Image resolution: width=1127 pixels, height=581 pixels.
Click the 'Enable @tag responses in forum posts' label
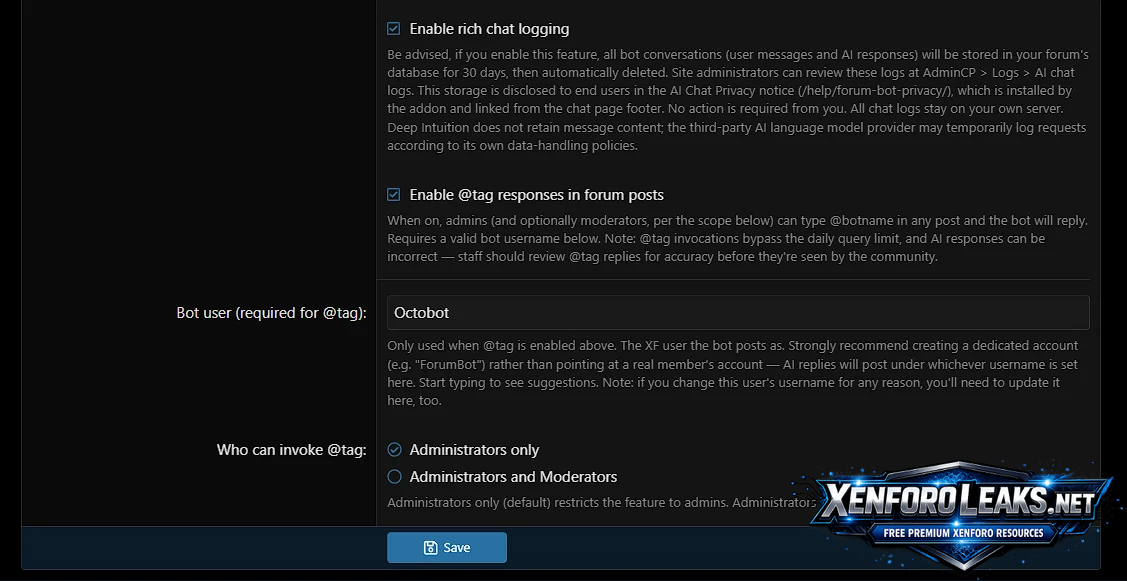536,195
